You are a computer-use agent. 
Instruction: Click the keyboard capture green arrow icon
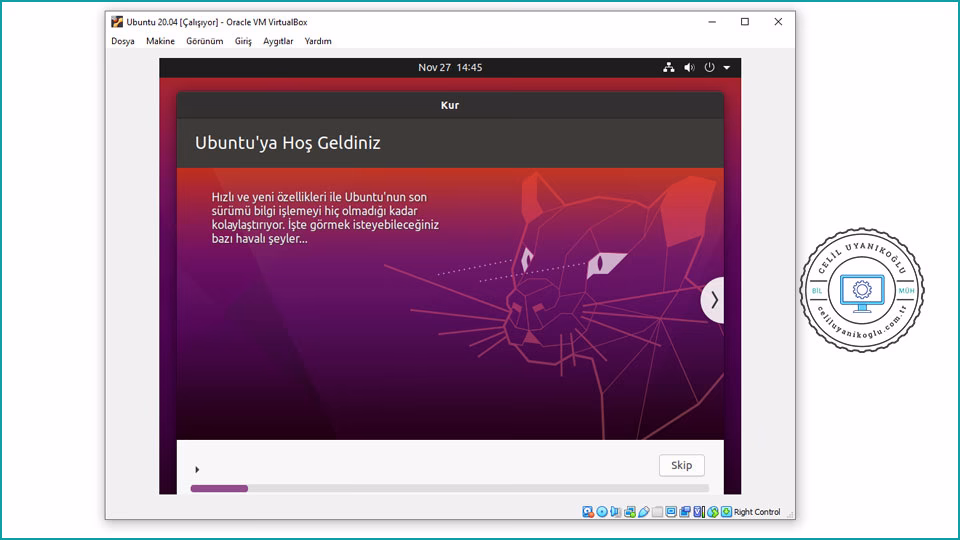[726, 512]
